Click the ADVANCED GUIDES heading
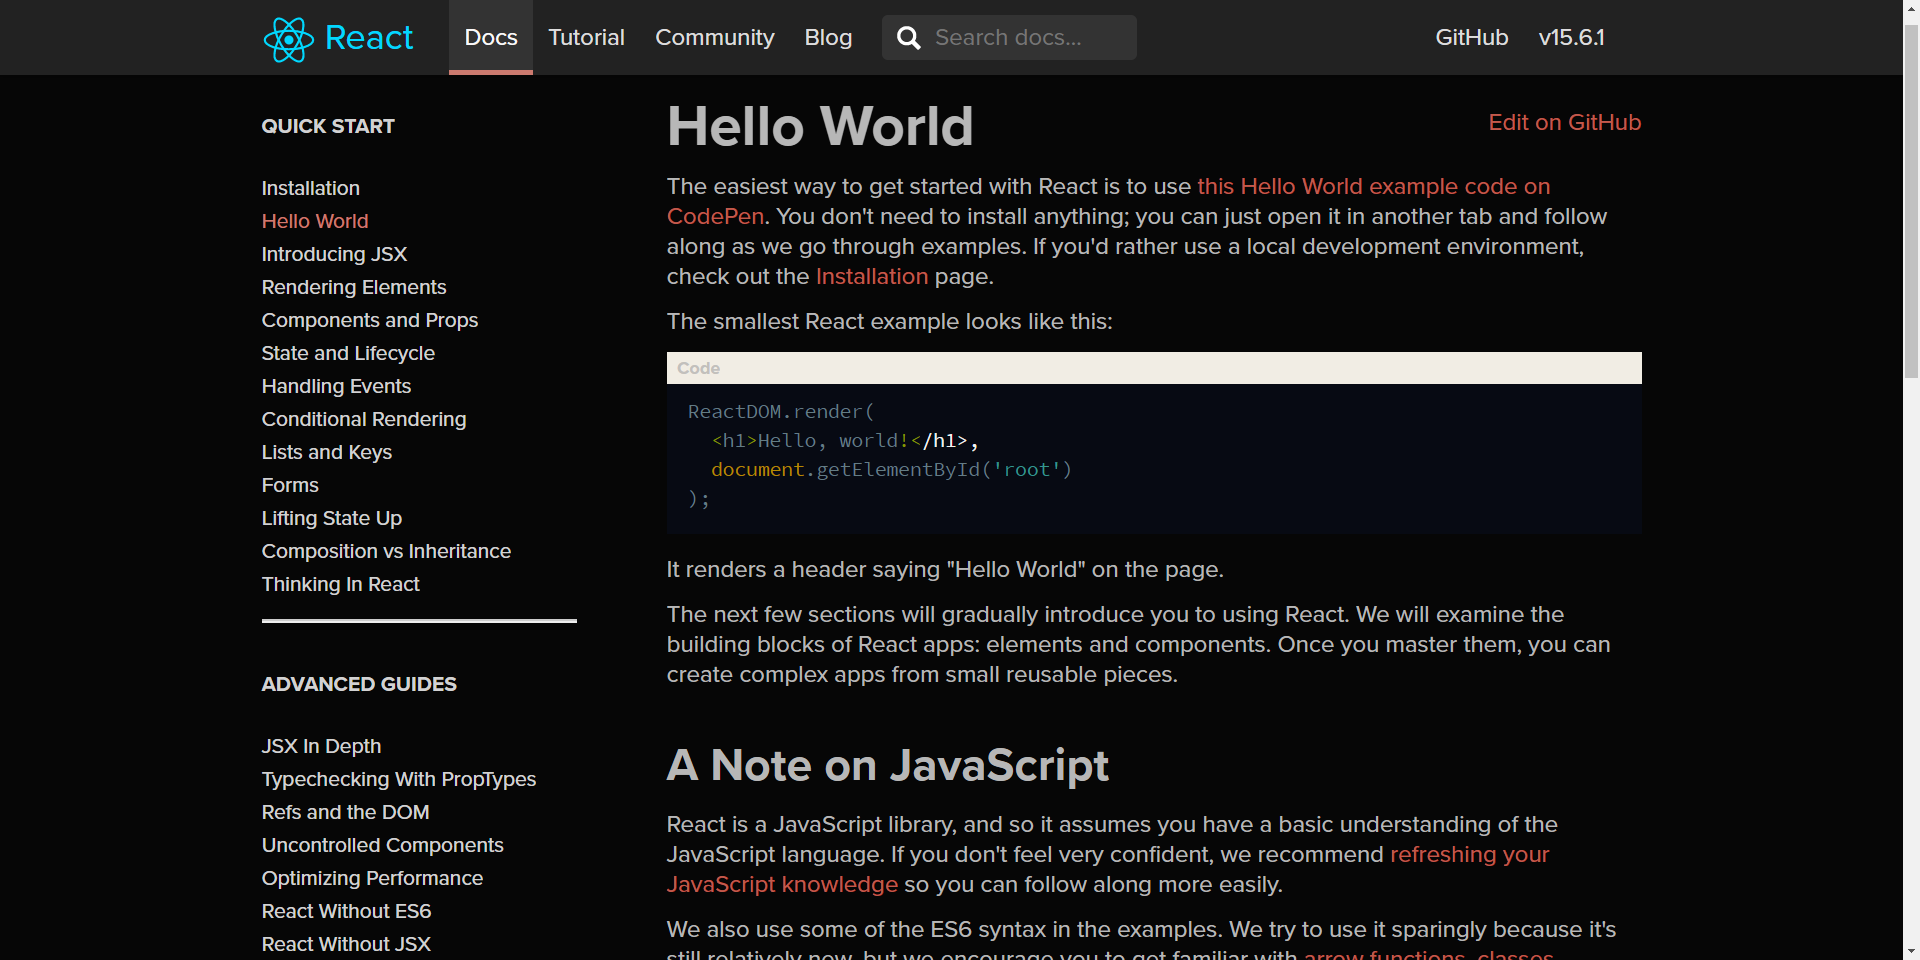Viewport: 1920px width, 960px height. [x=359, y=684]
